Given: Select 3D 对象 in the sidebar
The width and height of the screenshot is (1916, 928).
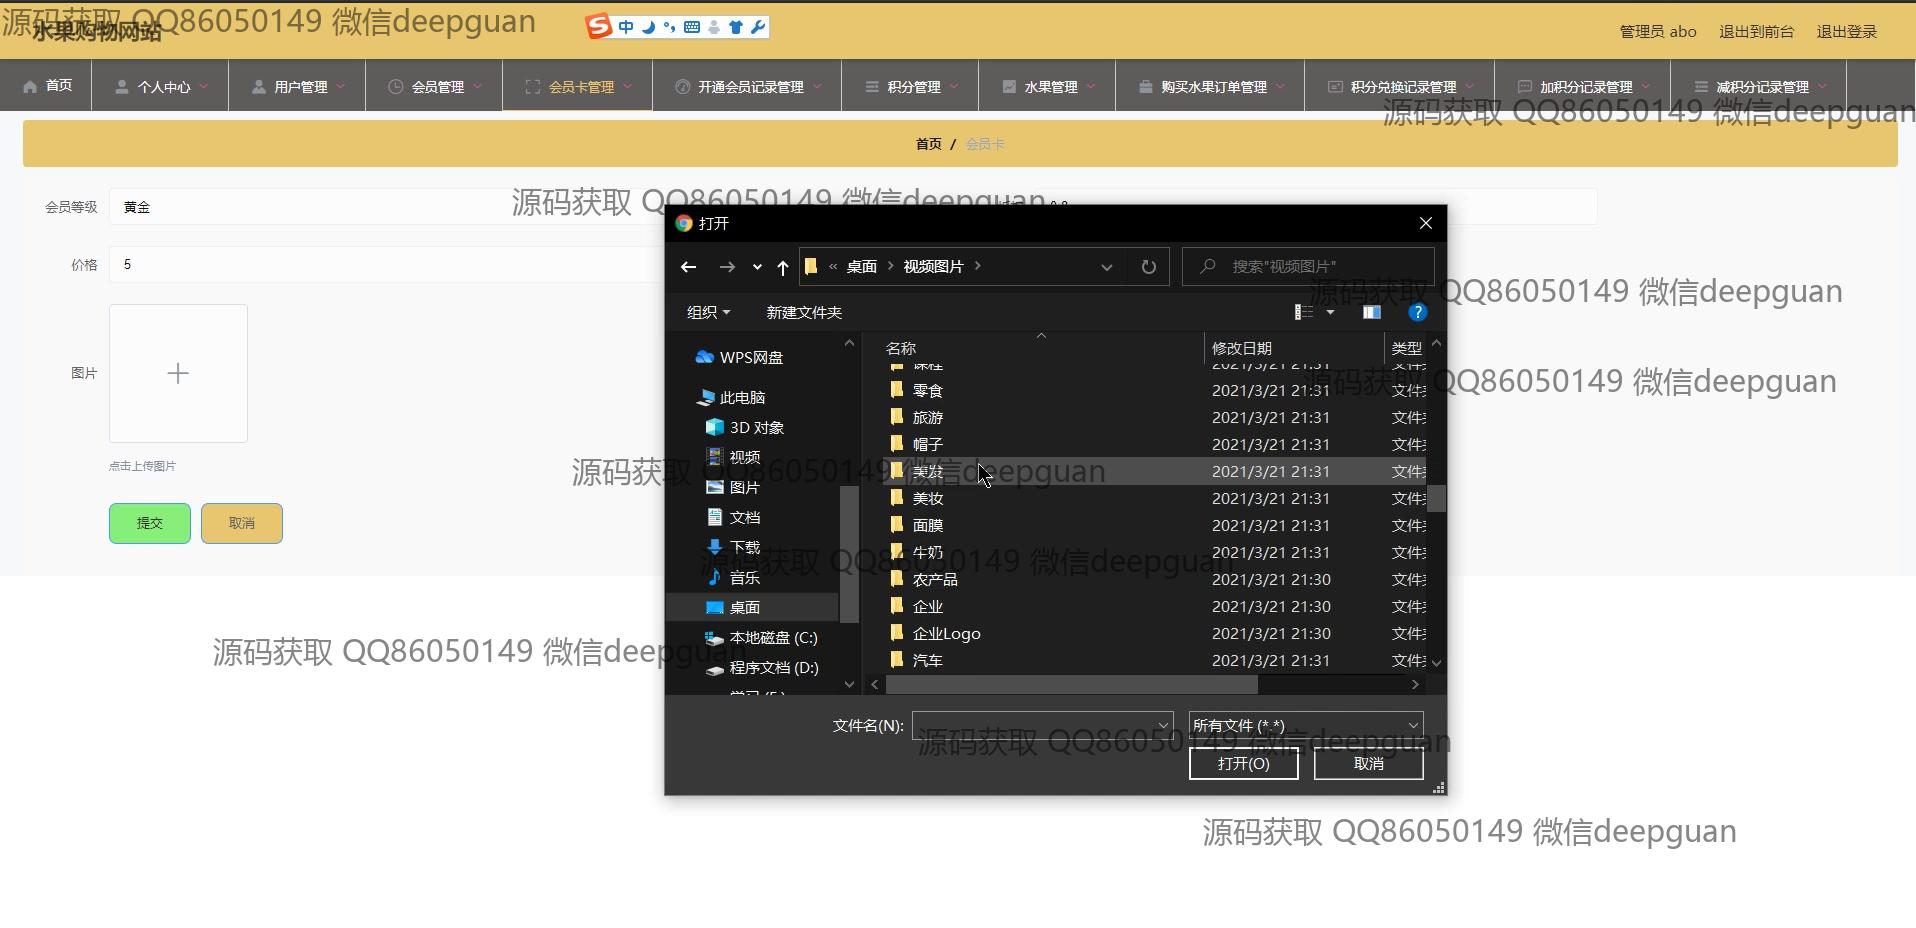Looking at the screenshot, I should (756, 427).
